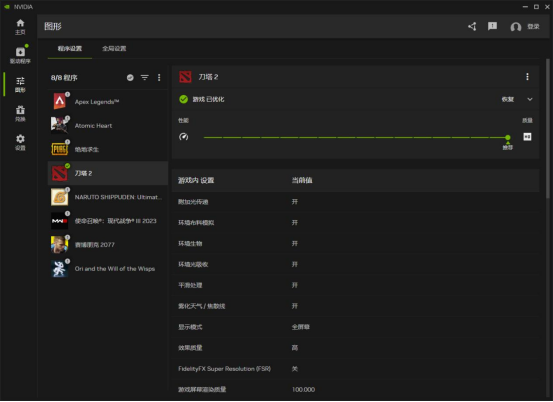Image resolution: width=553 pixels, height=402 pixels.
Task: Switch to the 全局设置 tab
Action: pyautogui.click(x=114, y=49)
